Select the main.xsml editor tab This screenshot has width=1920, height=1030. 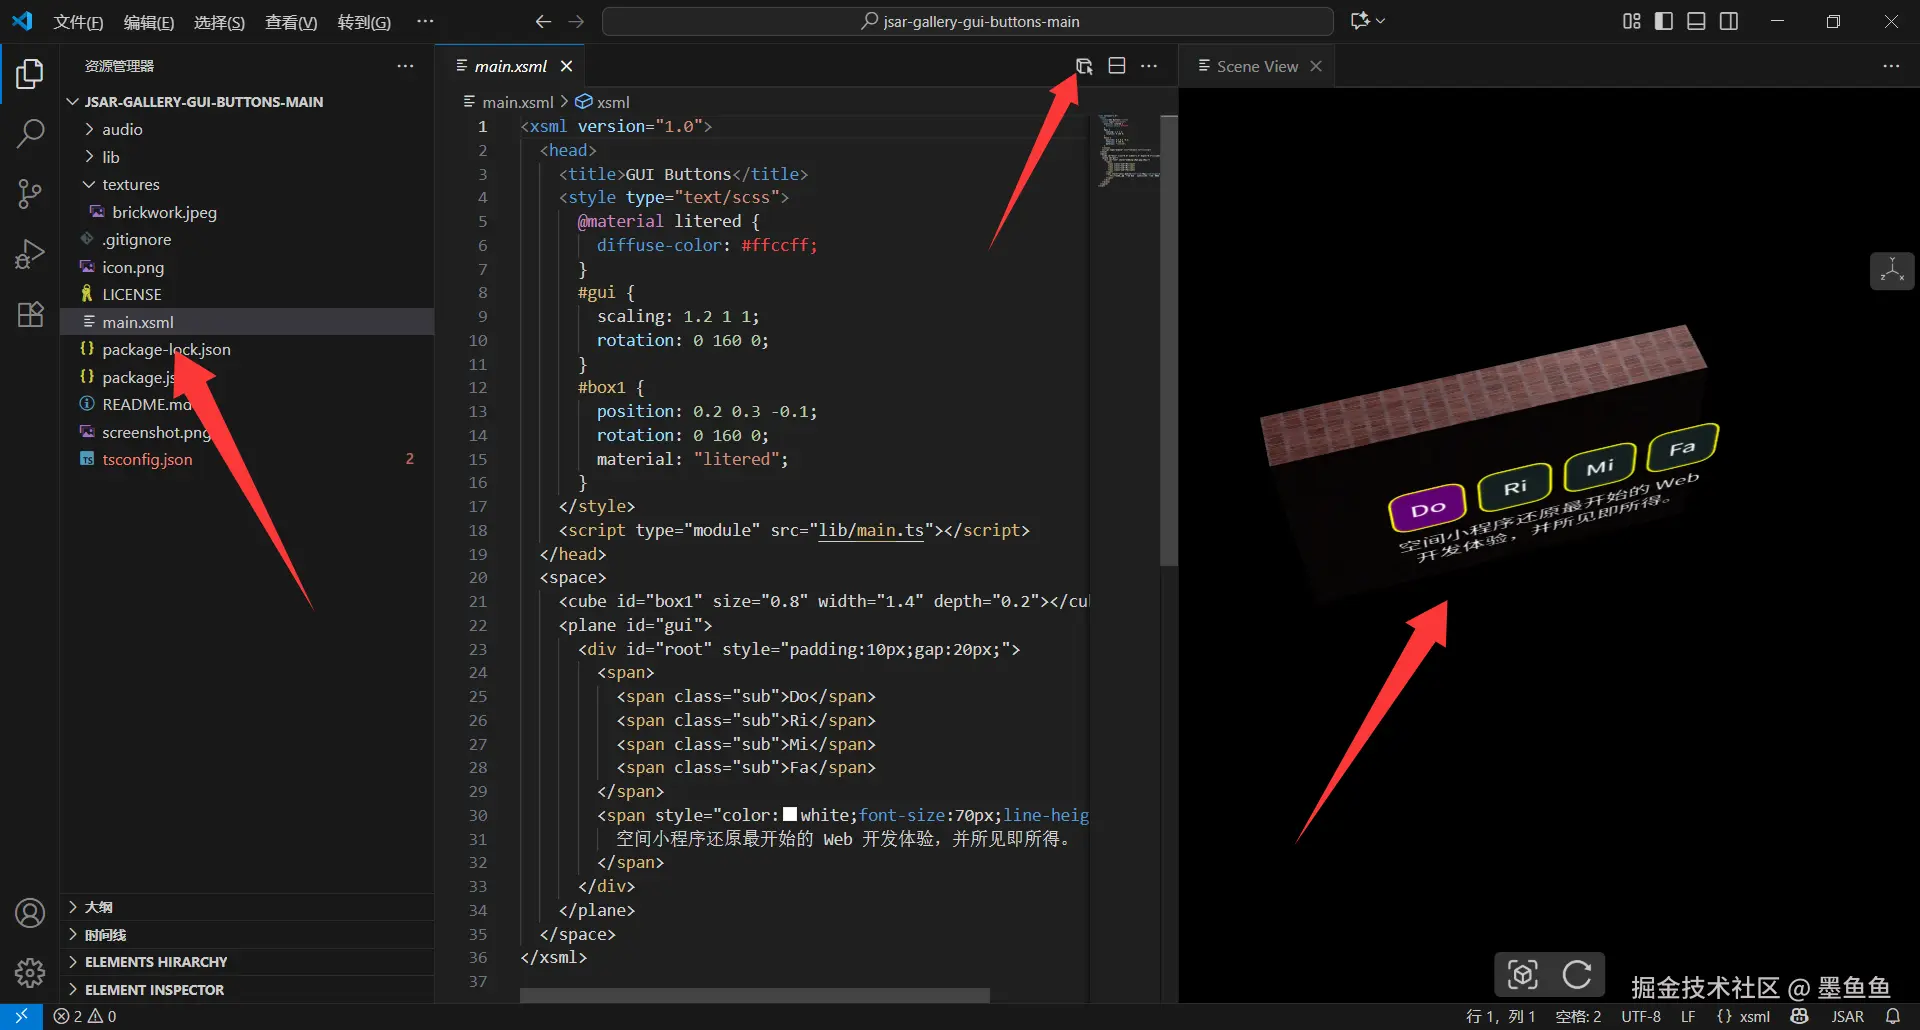511,66
